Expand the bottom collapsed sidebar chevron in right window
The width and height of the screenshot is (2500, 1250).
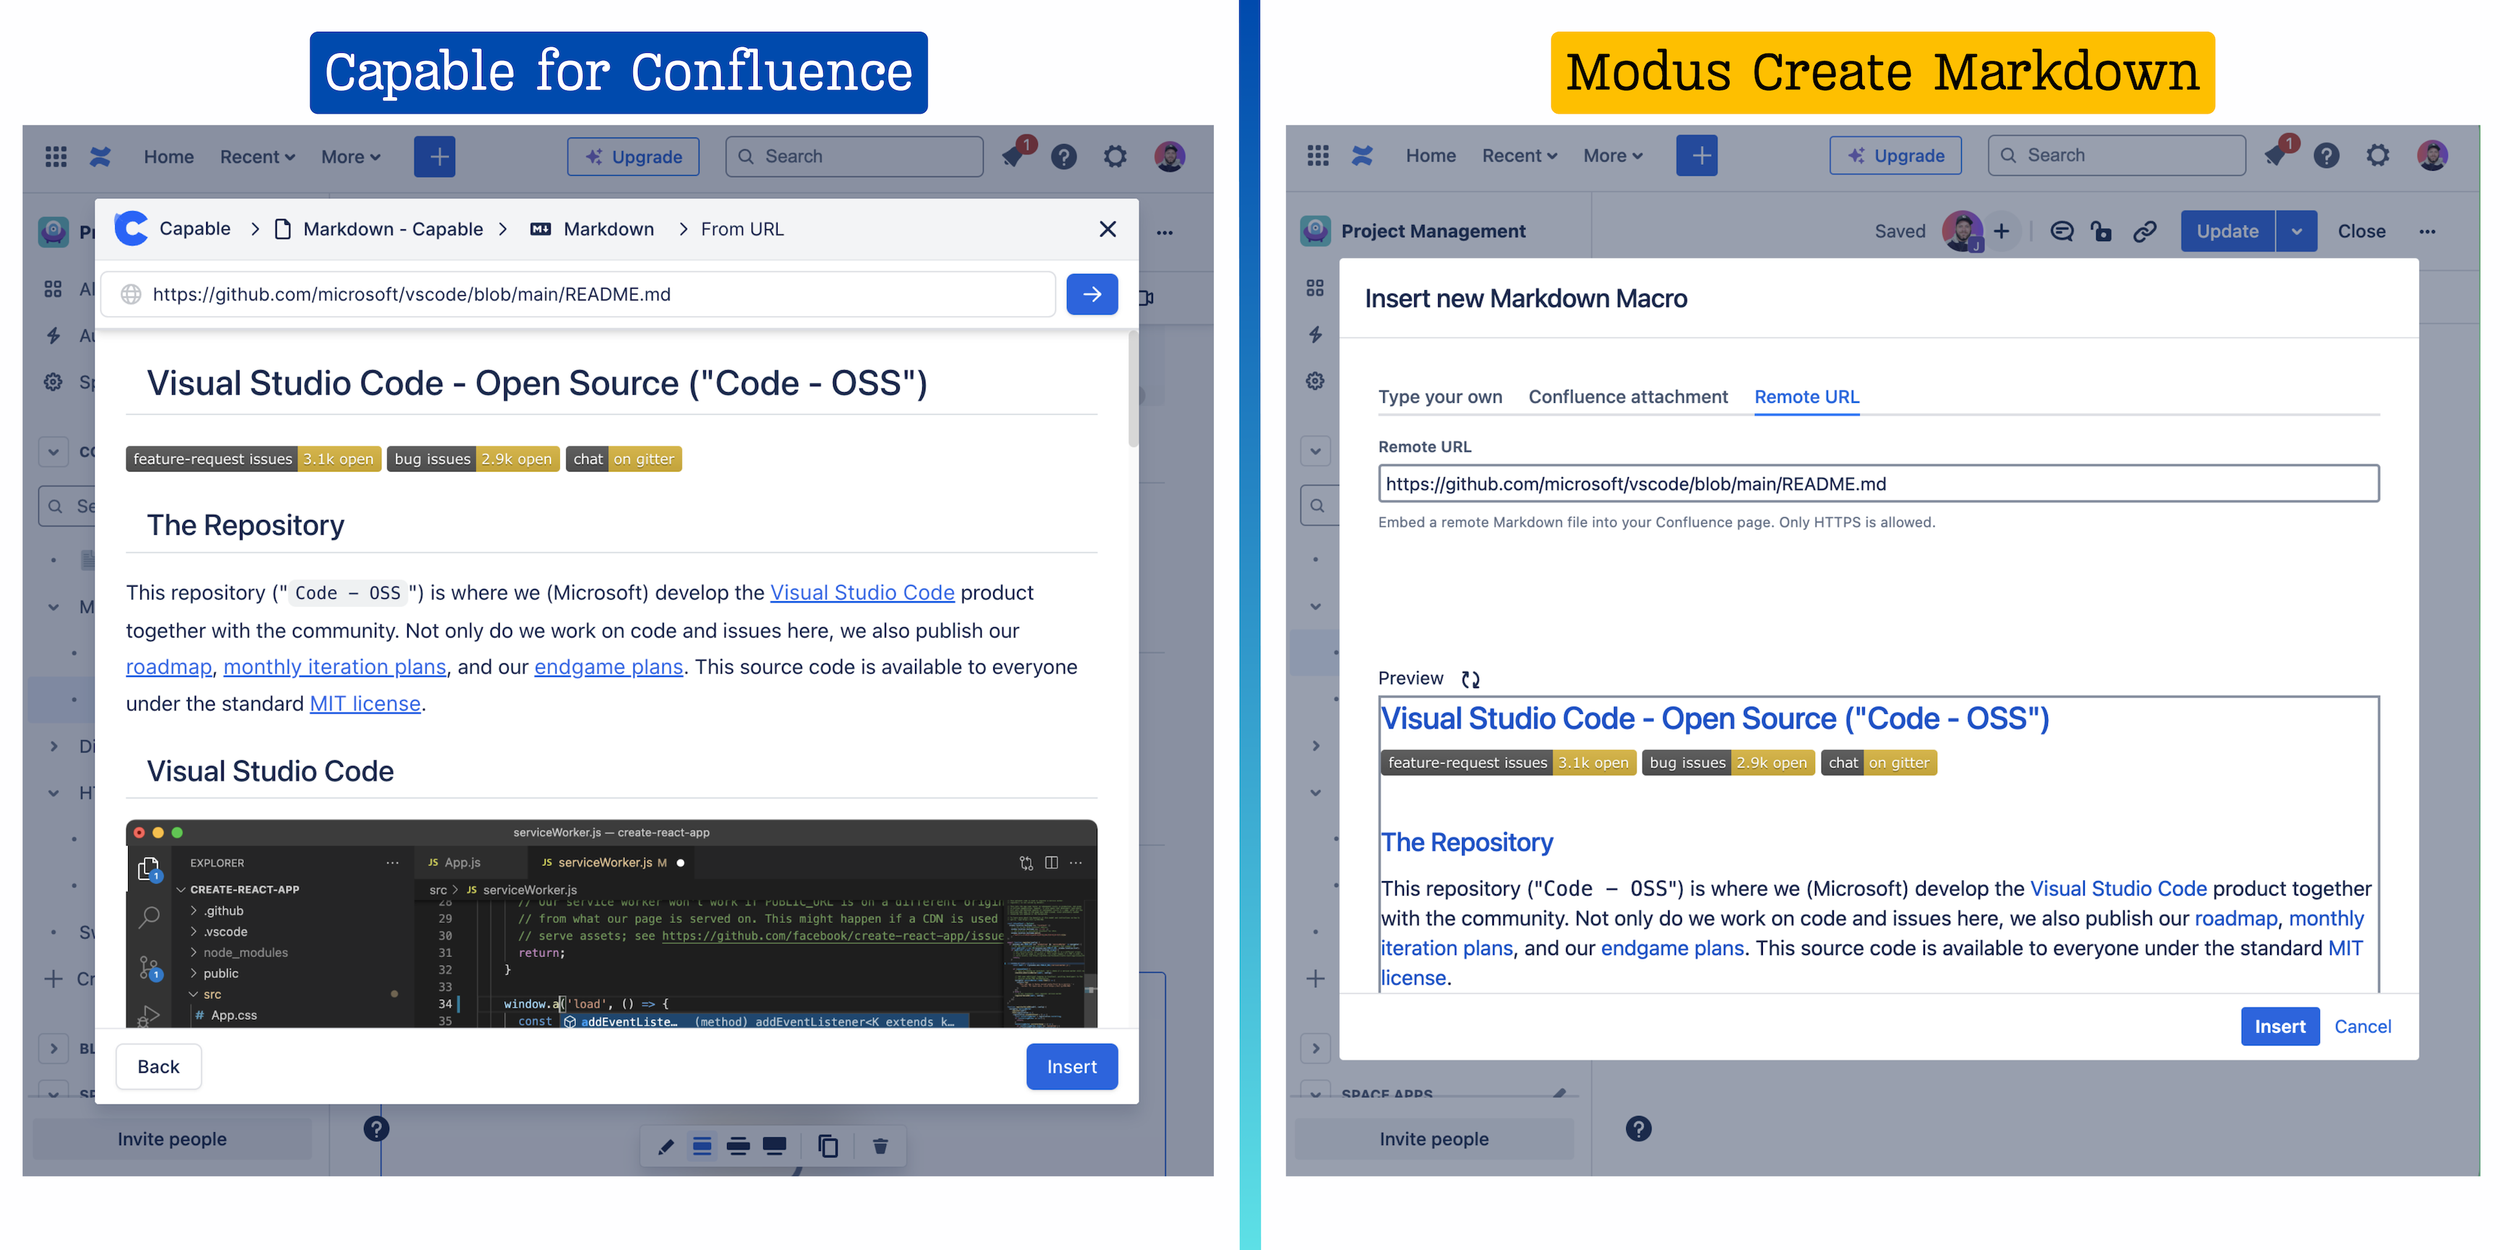(x=1316, y=1048)
